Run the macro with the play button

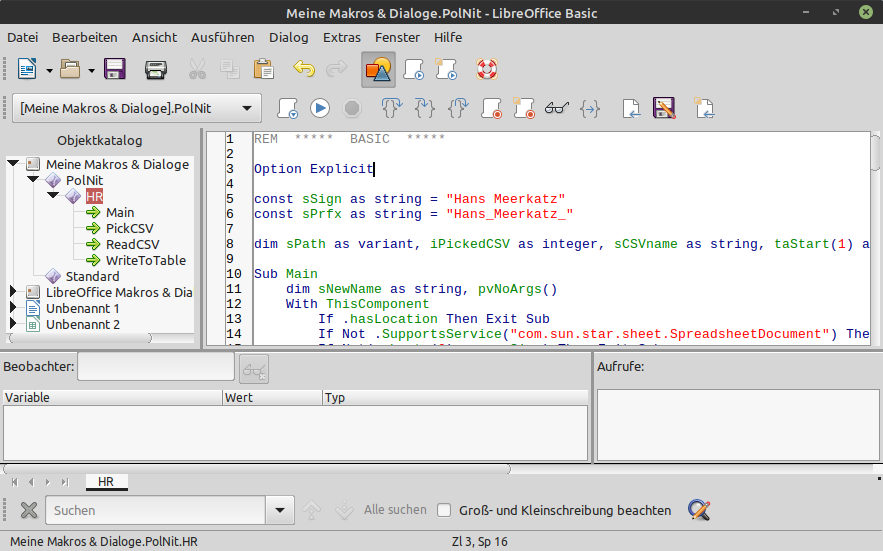click(320, 108)
